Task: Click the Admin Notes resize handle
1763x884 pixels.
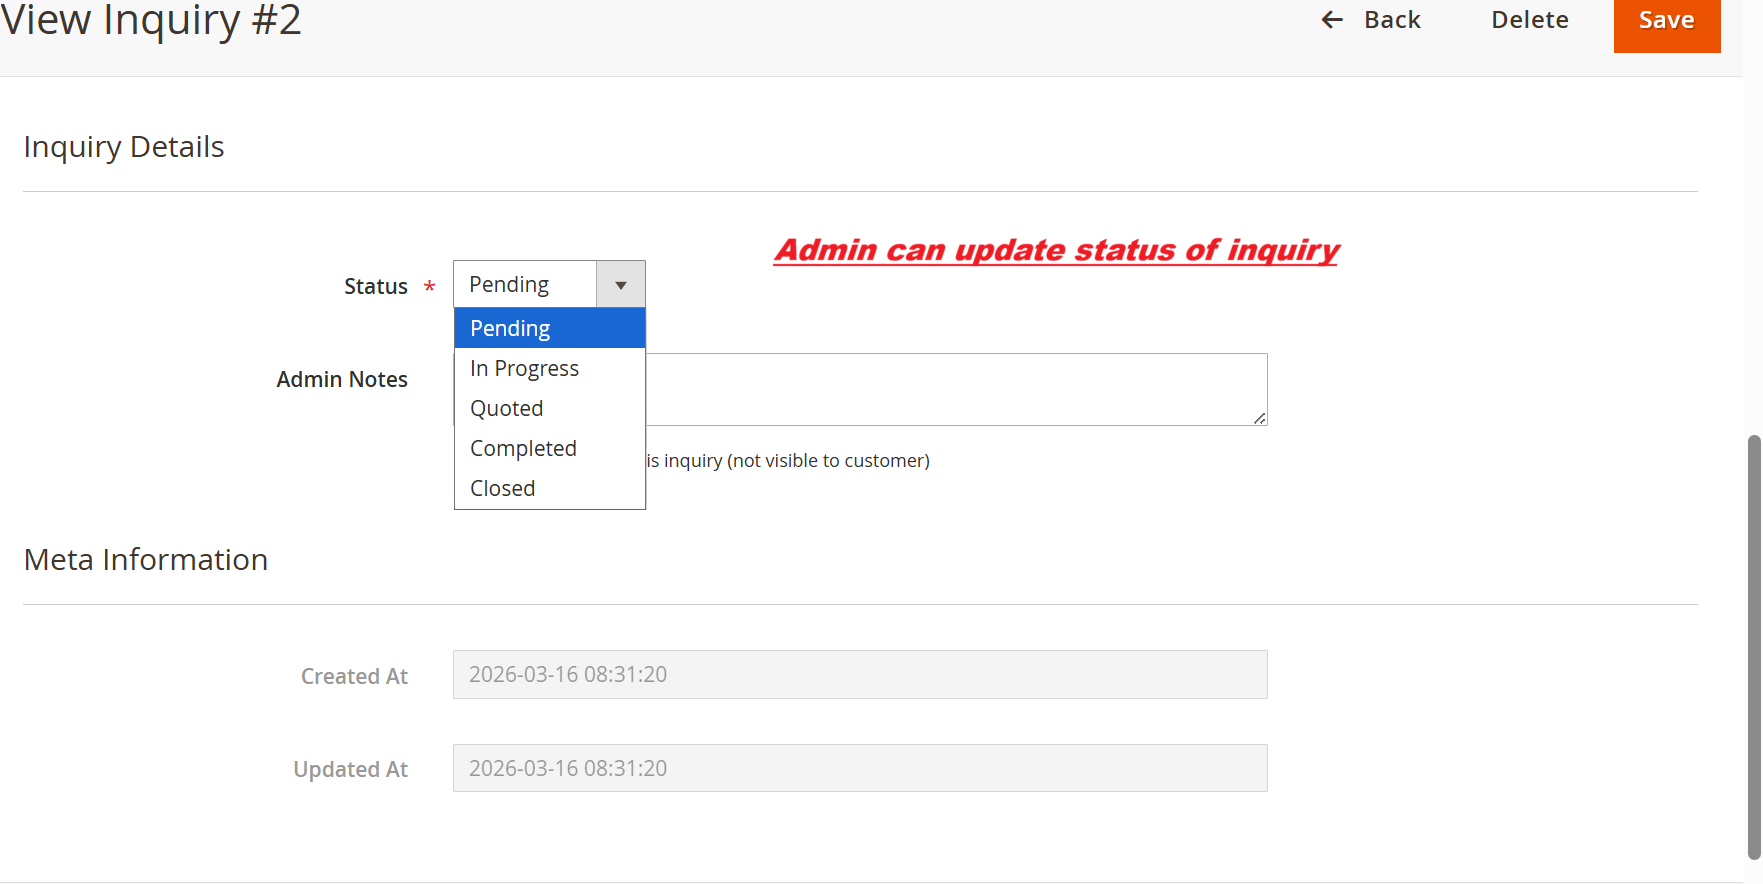Action: (1259, 418)
